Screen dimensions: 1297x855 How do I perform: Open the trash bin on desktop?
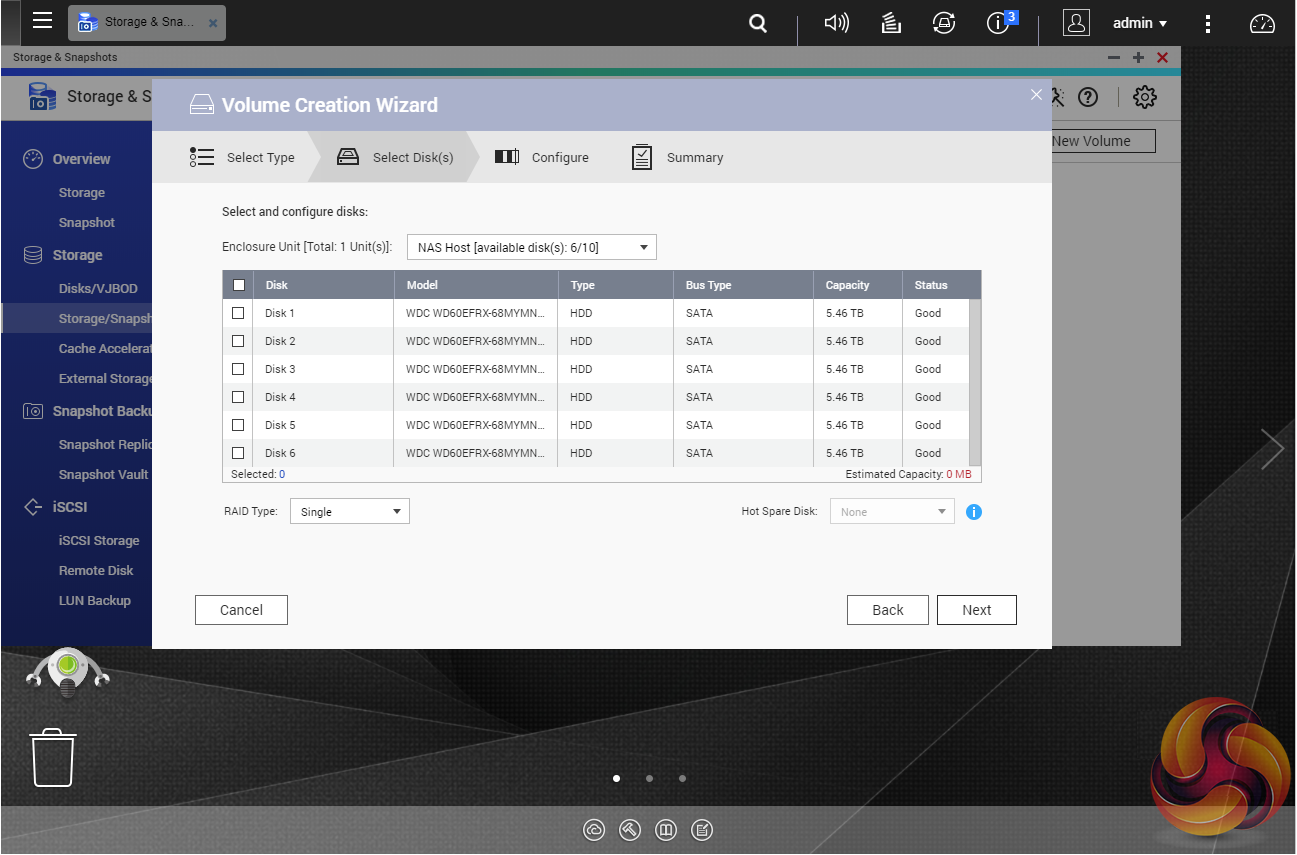tap(52, 757)
